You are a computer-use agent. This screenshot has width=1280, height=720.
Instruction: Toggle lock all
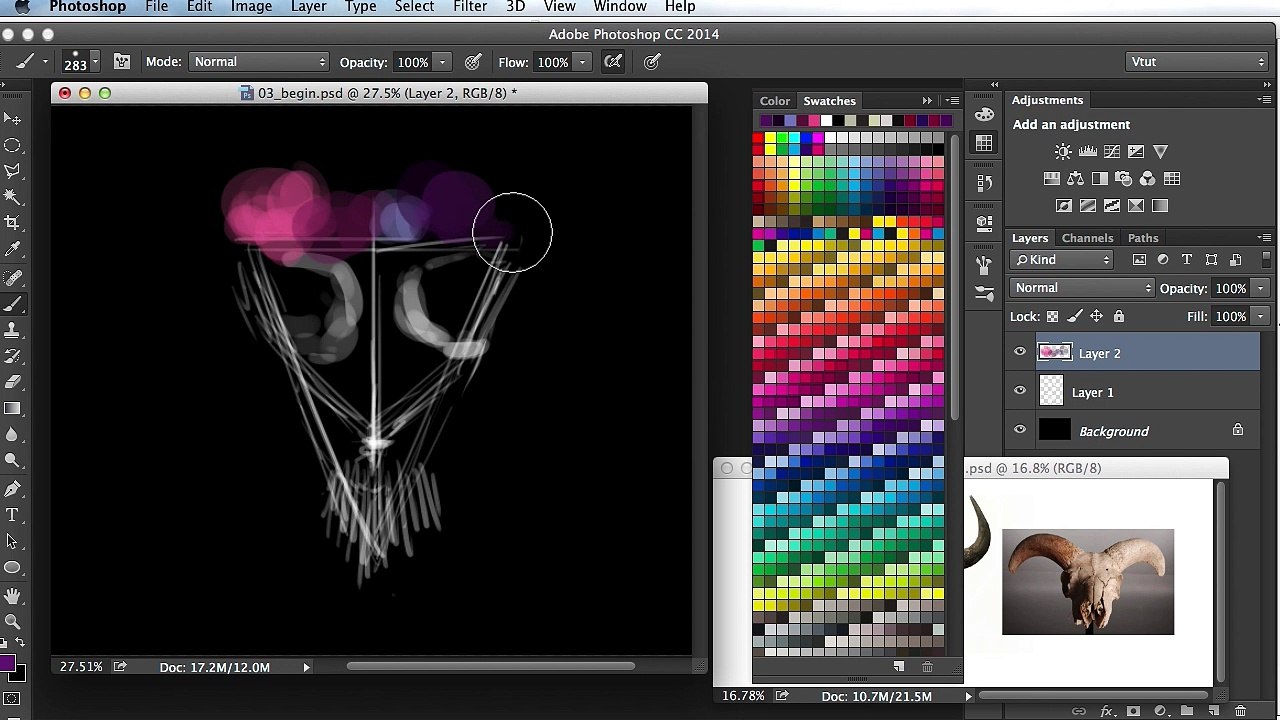point(1119,316)
